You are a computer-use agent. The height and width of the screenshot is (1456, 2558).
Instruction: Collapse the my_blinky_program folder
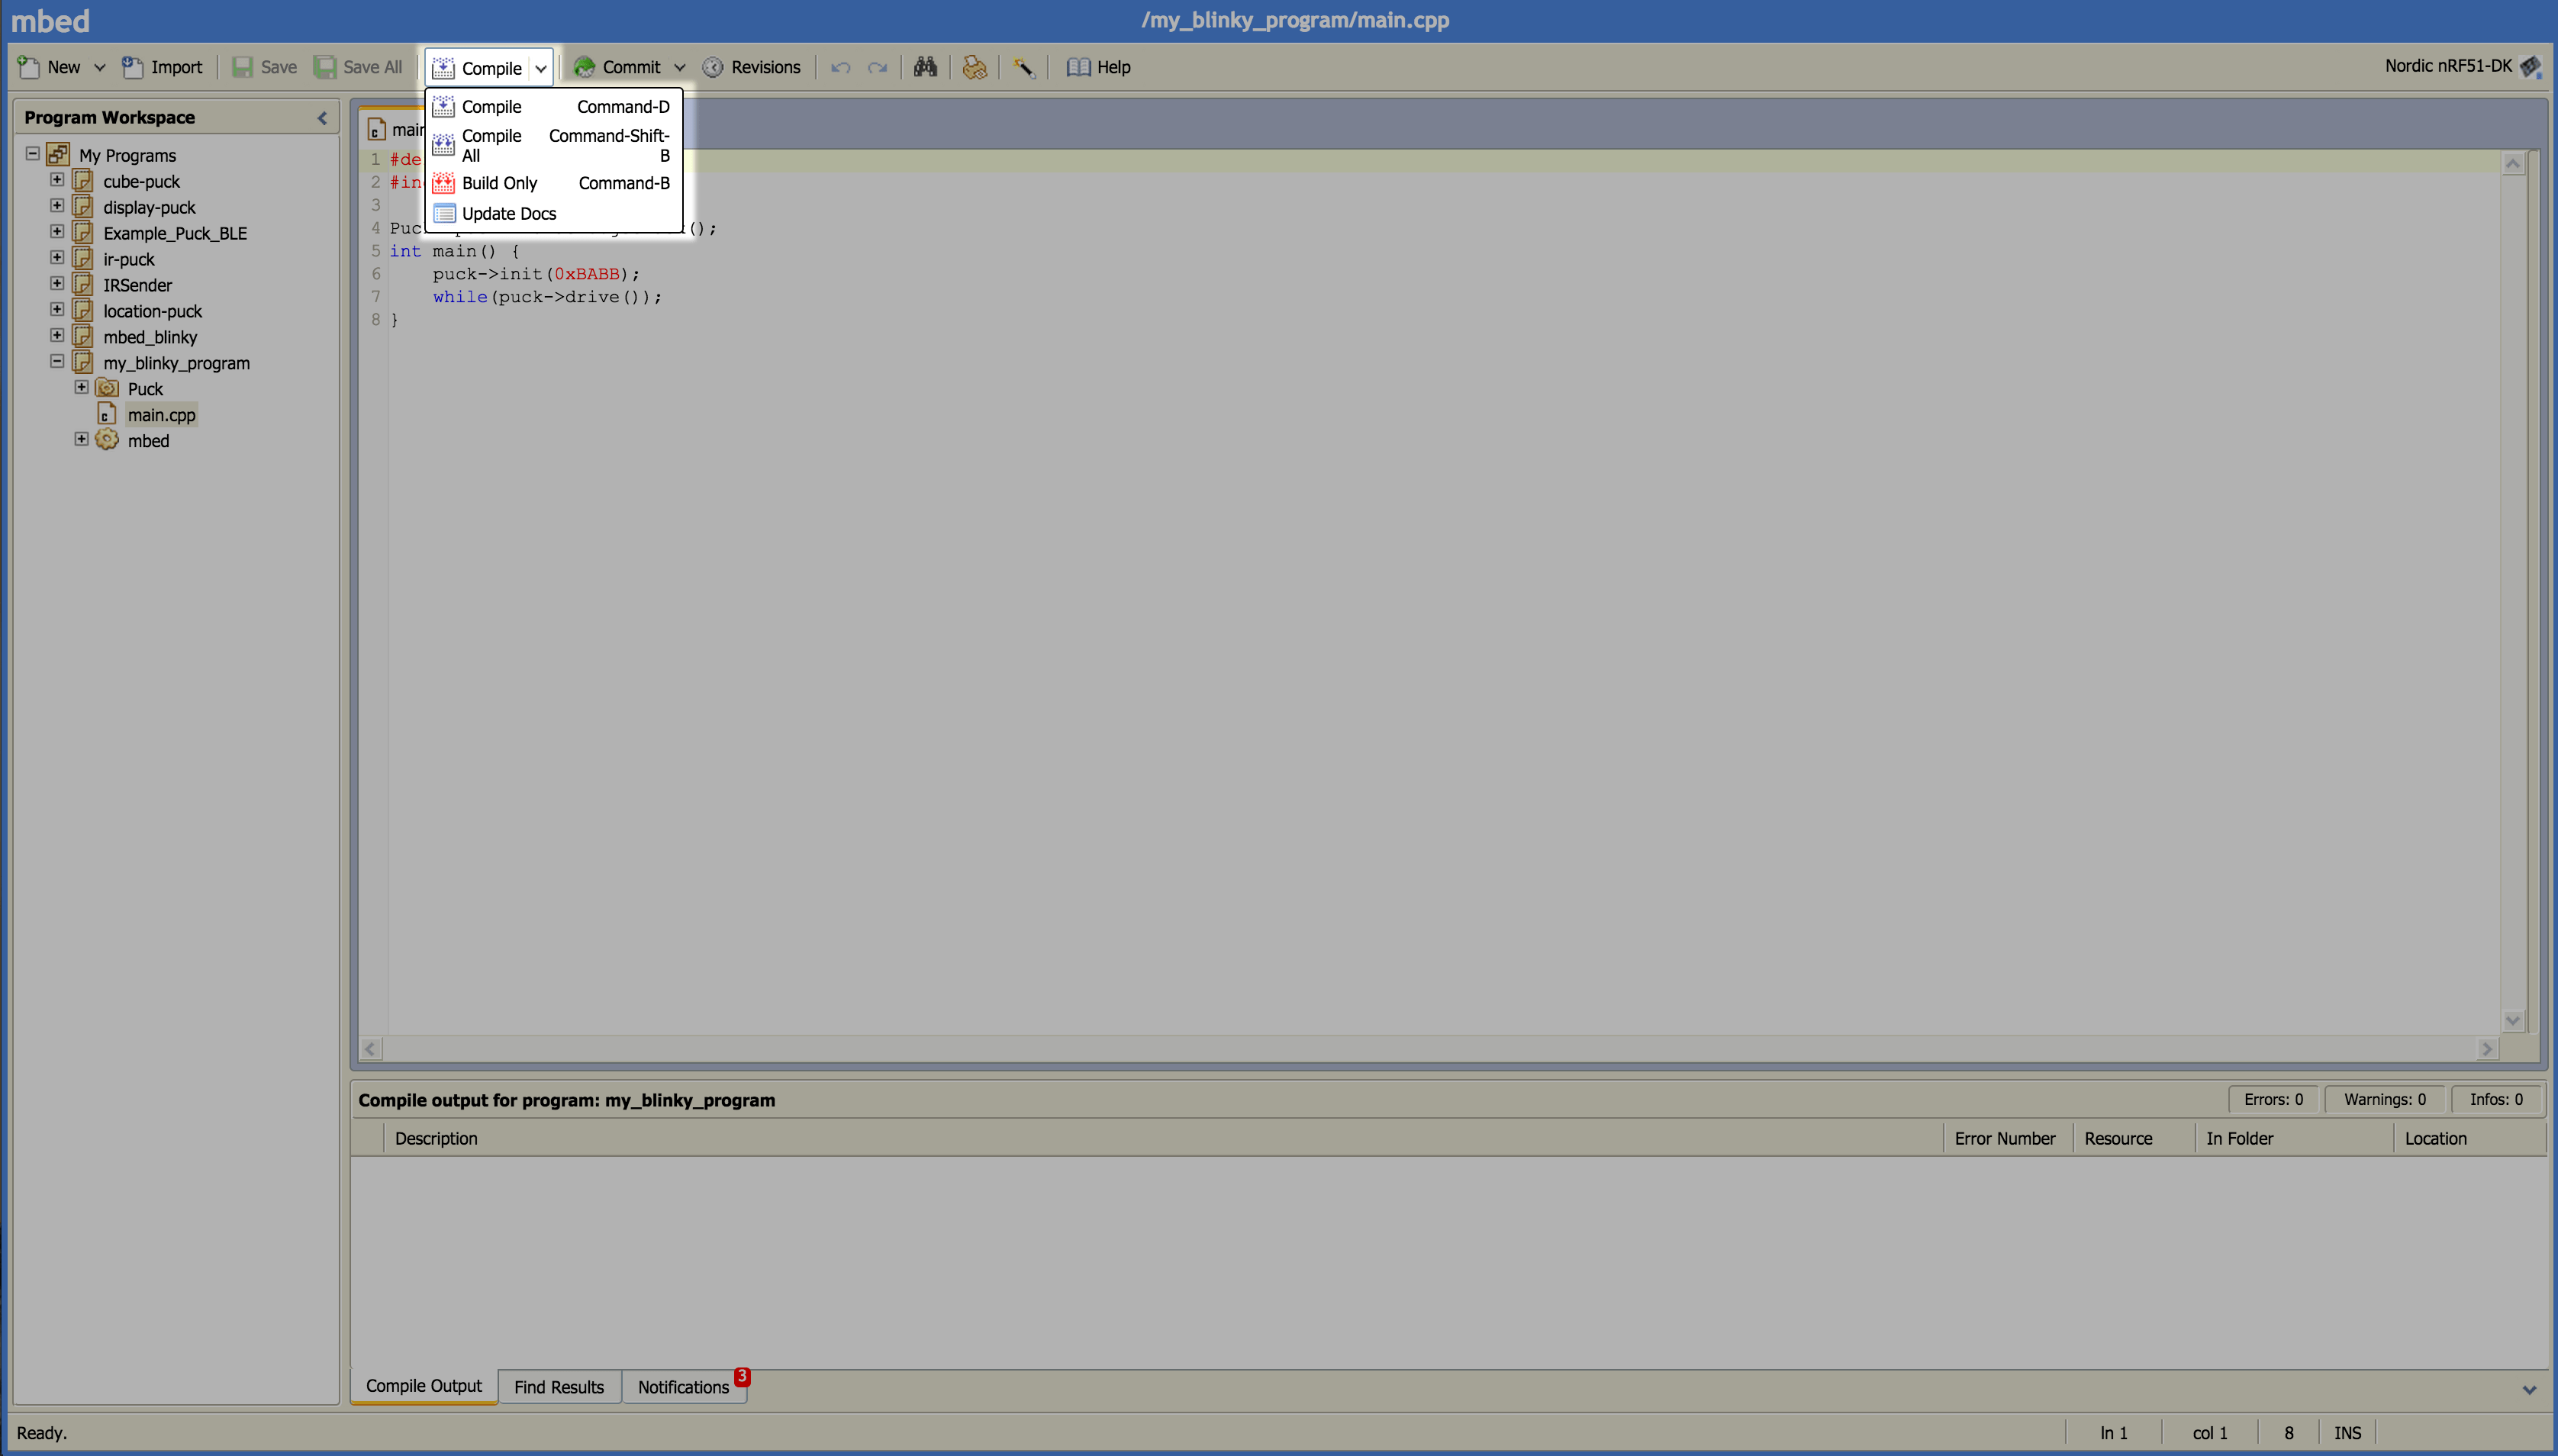click(57, 362)
